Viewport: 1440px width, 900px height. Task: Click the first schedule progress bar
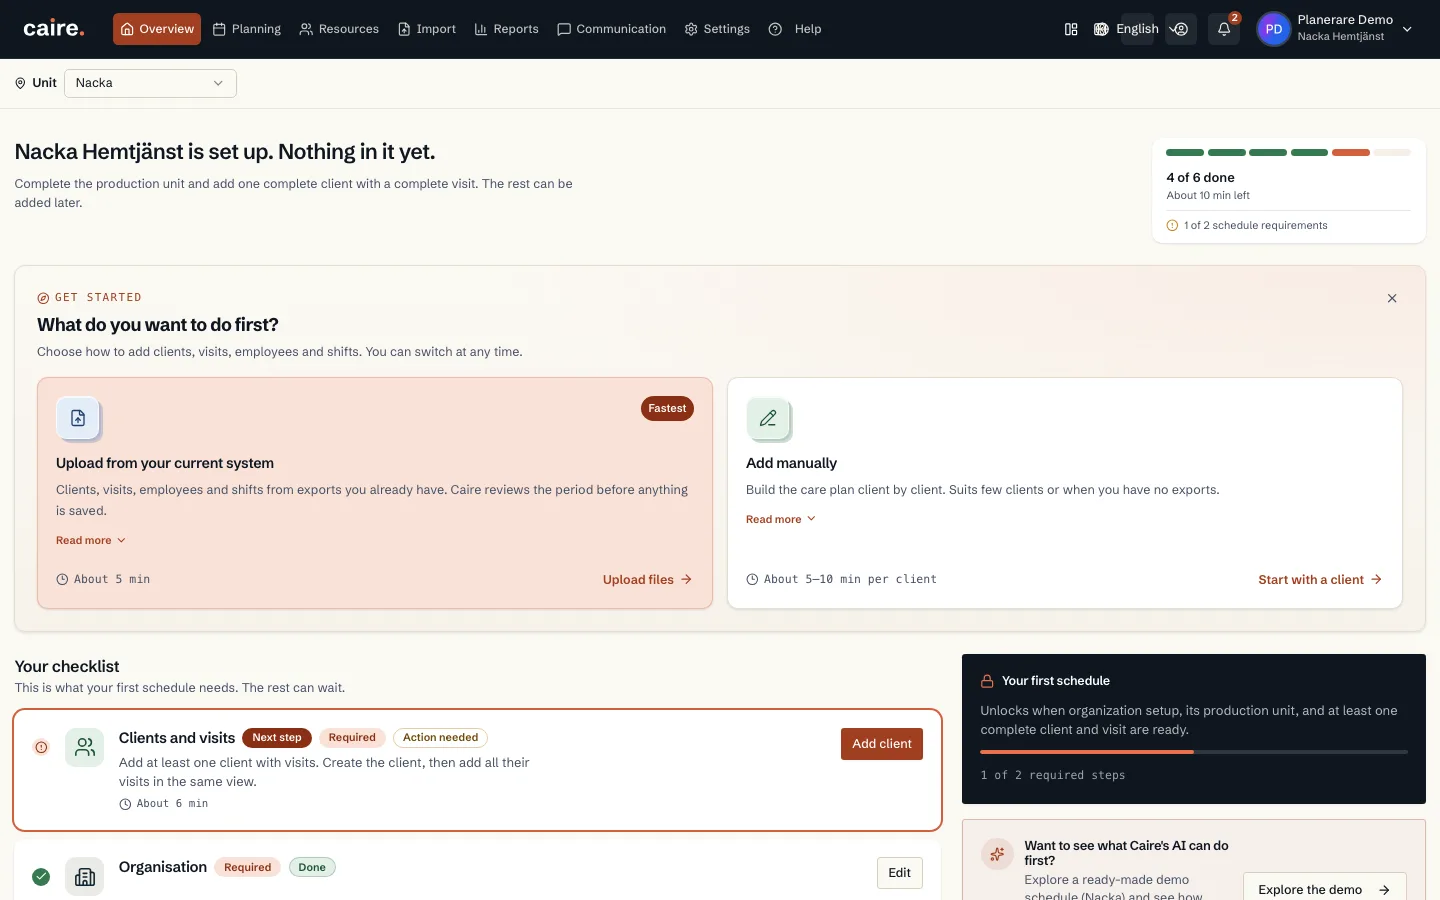point(1194,752)
